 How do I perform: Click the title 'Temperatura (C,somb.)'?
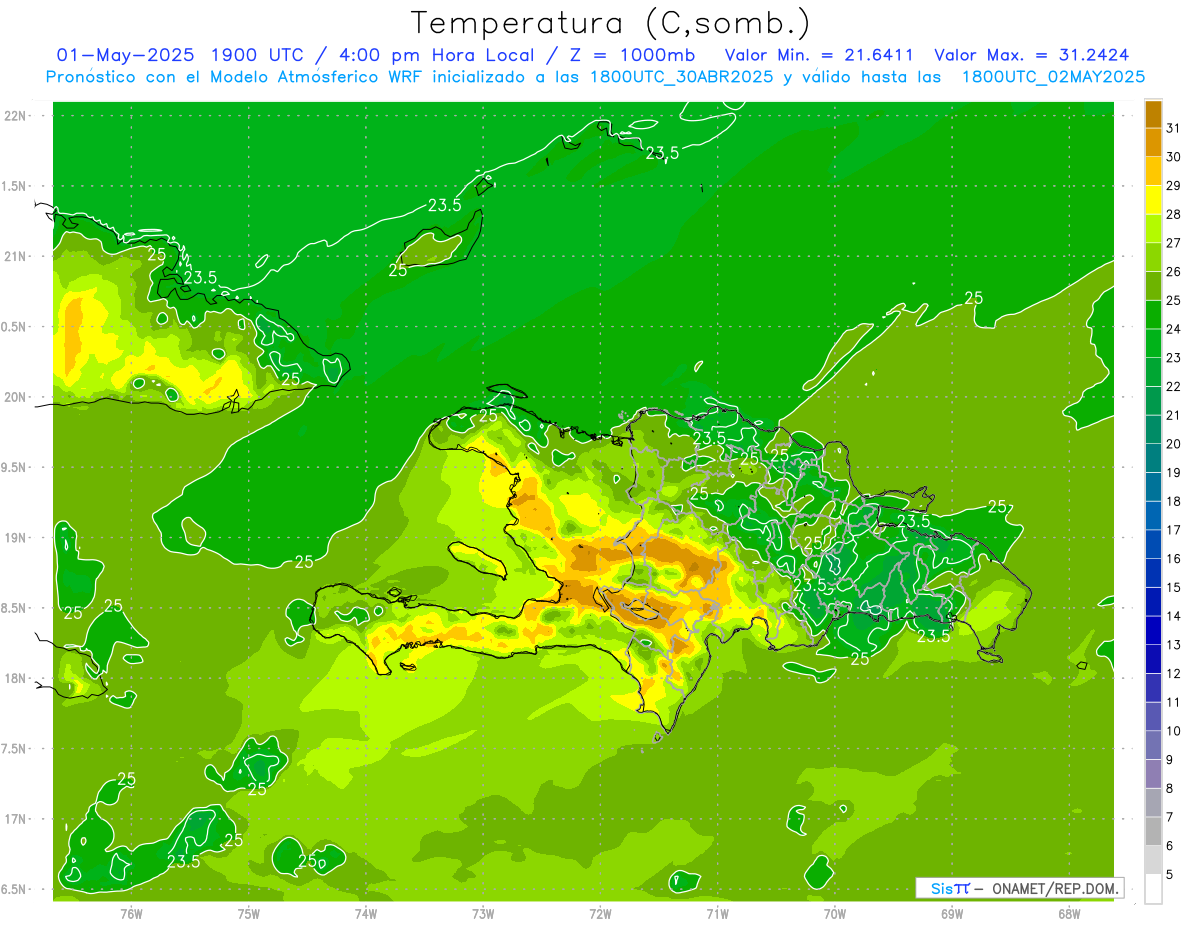(x=609, y=22)
